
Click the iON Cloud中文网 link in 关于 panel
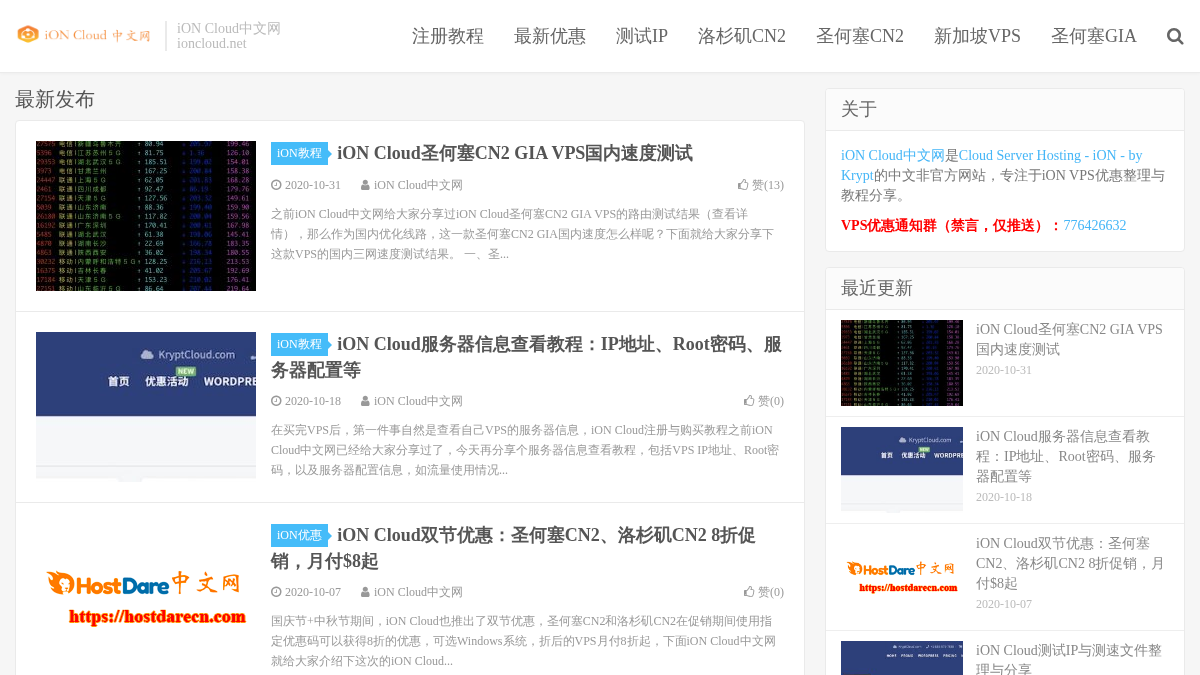click(x=893, y=155)
